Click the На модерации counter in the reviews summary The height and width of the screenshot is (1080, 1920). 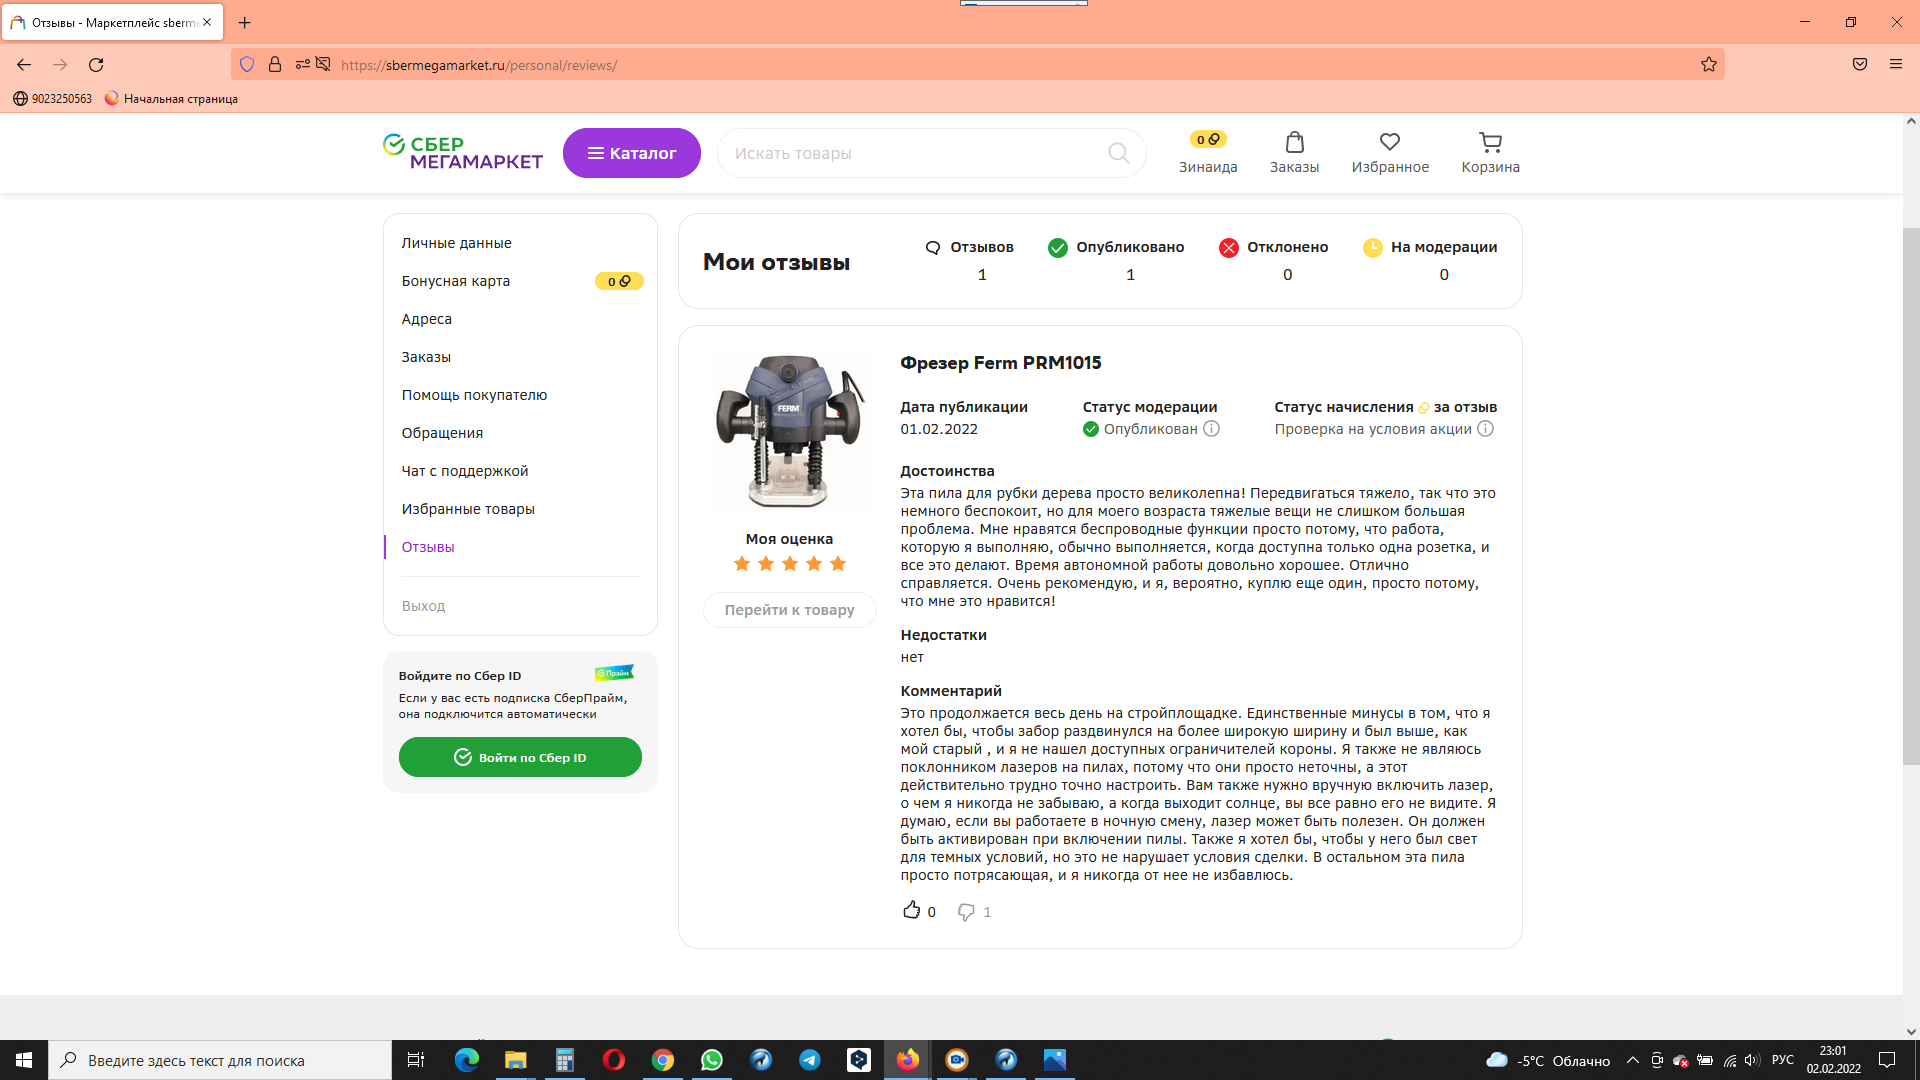point(1430,260)
